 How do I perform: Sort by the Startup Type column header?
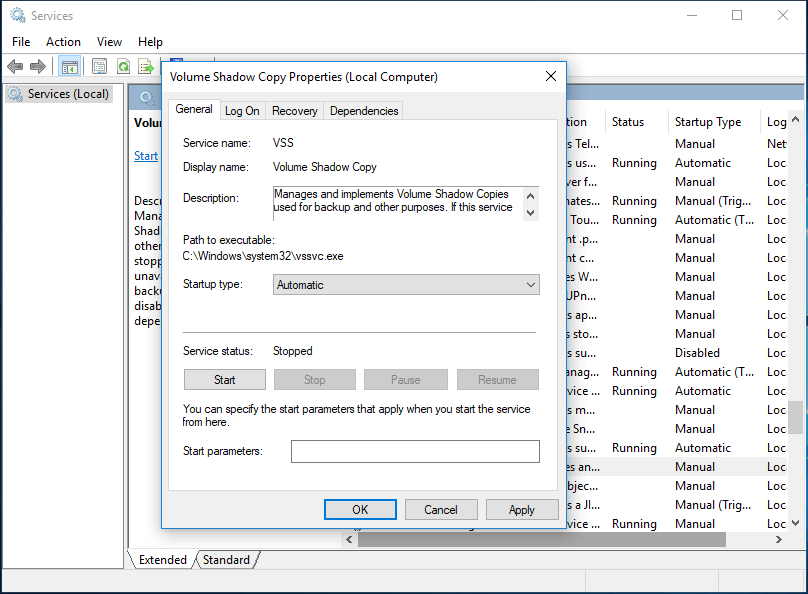pos(714,122)
